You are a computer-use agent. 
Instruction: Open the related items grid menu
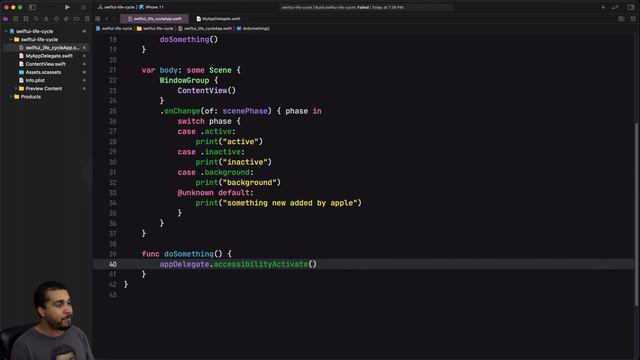[x=98, y=19]
